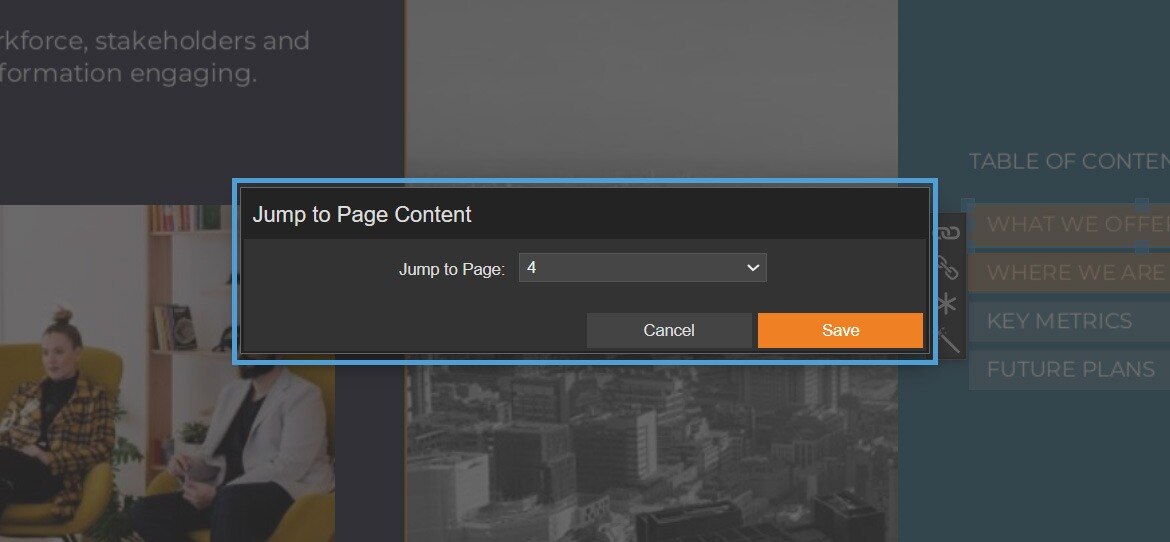Click the KEY METRICS contents entry
This screenshot has height=542, width=1170.
pyautogui.click(x=1060, y=321)
